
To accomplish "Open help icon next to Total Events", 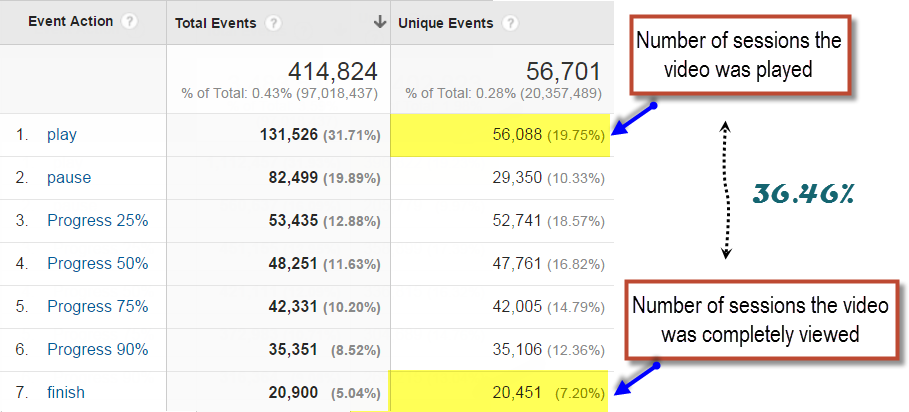I will (273, 23).
